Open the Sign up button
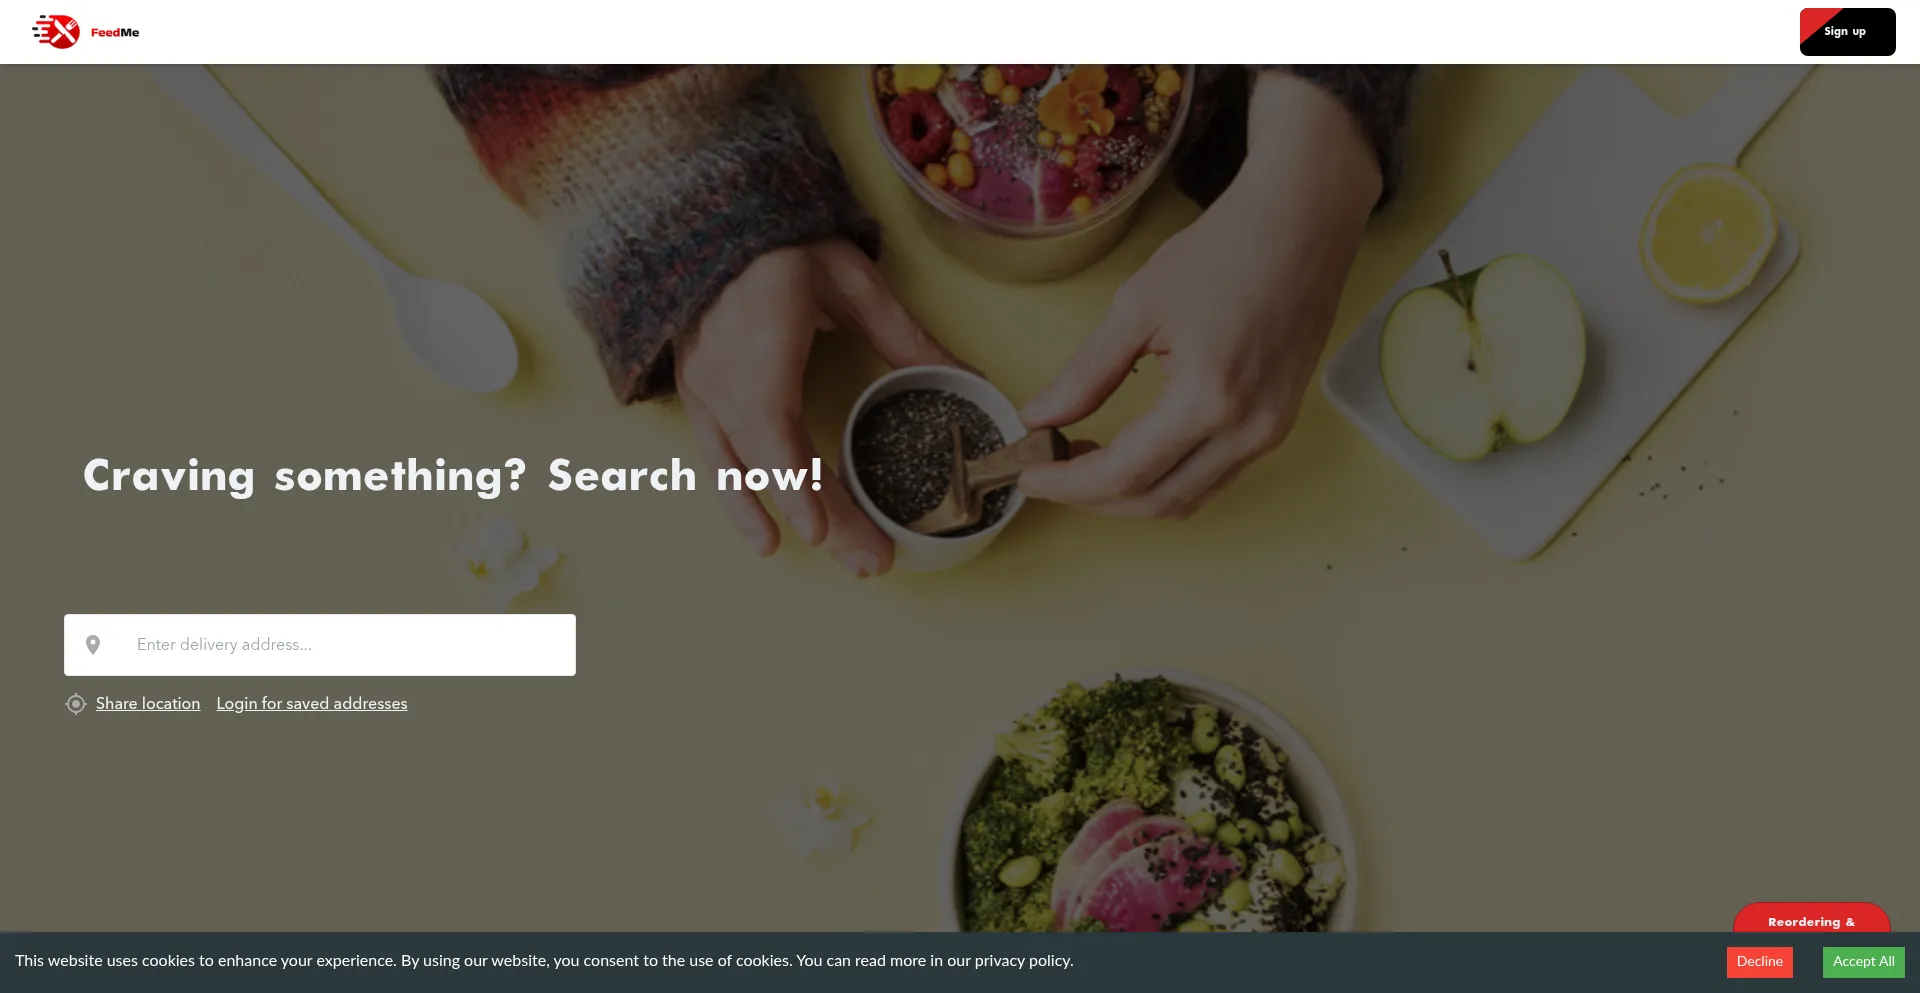This screenshot has width=1920, height=993. (x=1847, y=32)
